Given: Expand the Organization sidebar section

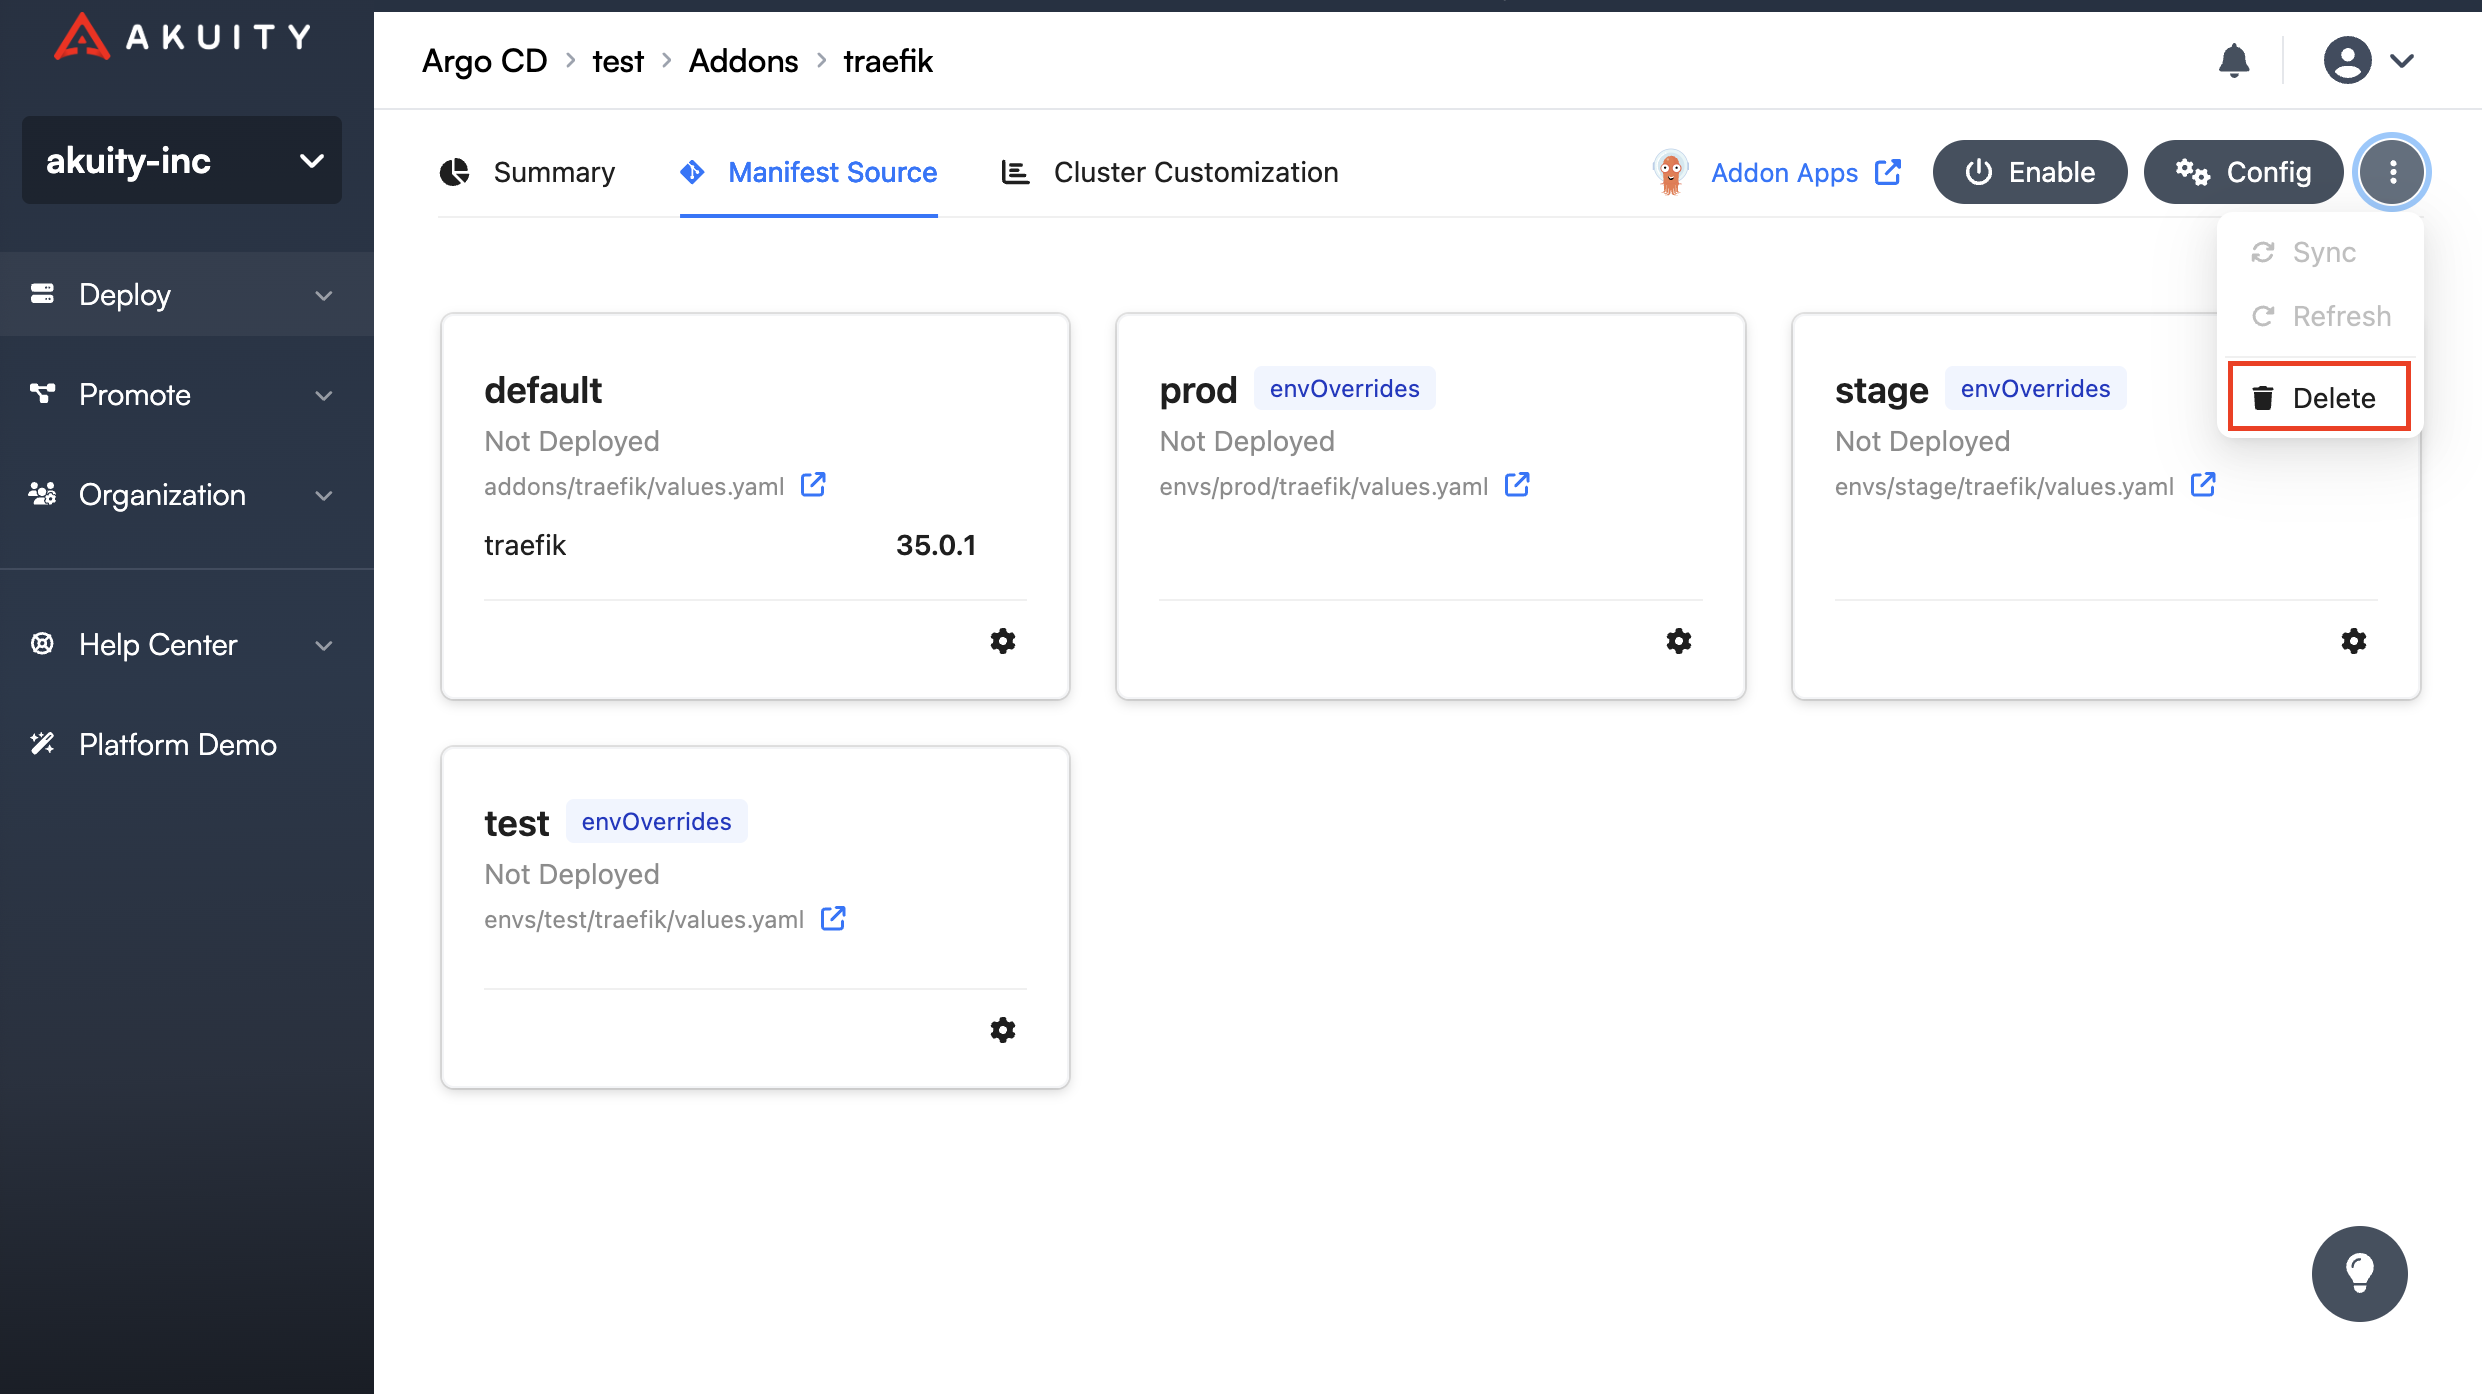Looking at the screenshot, I should point(186,494).
